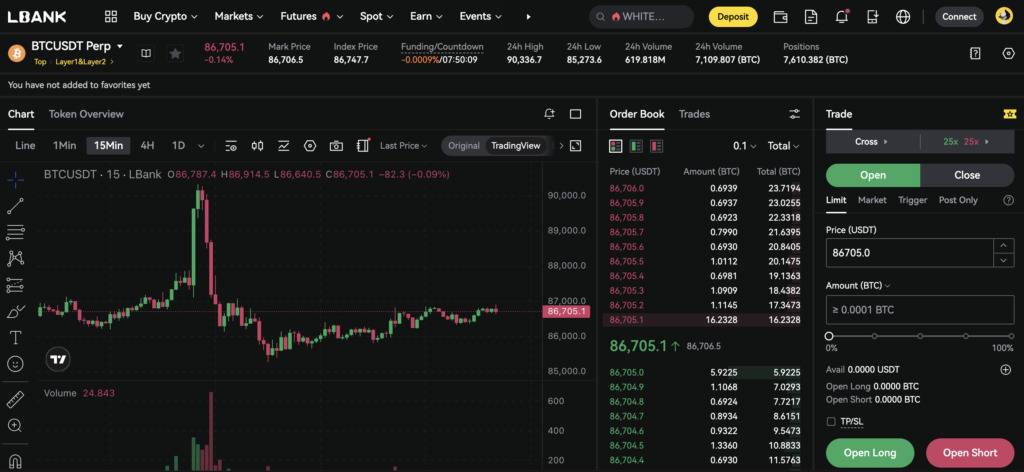1024x472 pixels.
Task: Switch to Token Overview tab
Action: [x=86, y=114]
